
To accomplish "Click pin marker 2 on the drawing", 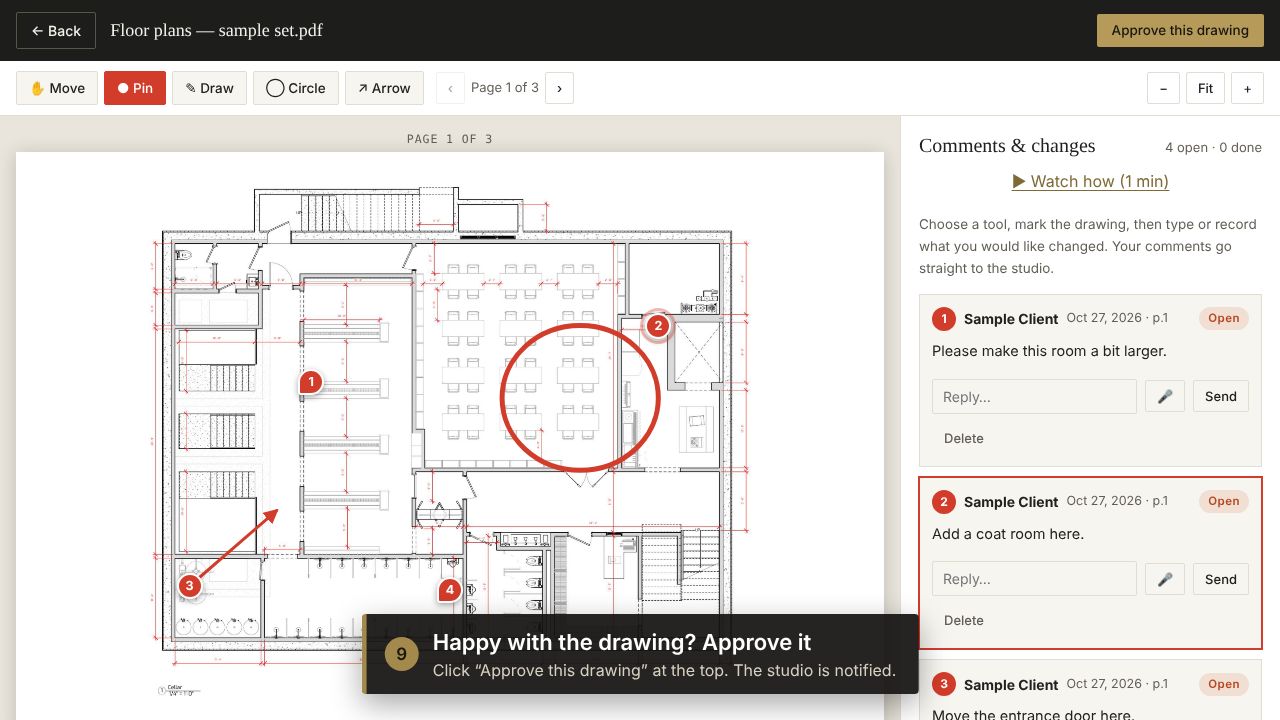I will coord(657,326).
